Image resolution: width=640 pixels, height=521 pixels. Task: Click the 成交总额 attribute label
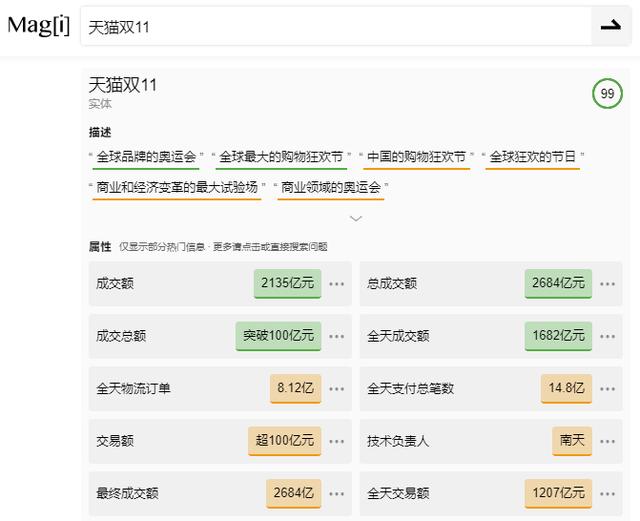click(x=121, y=336)
